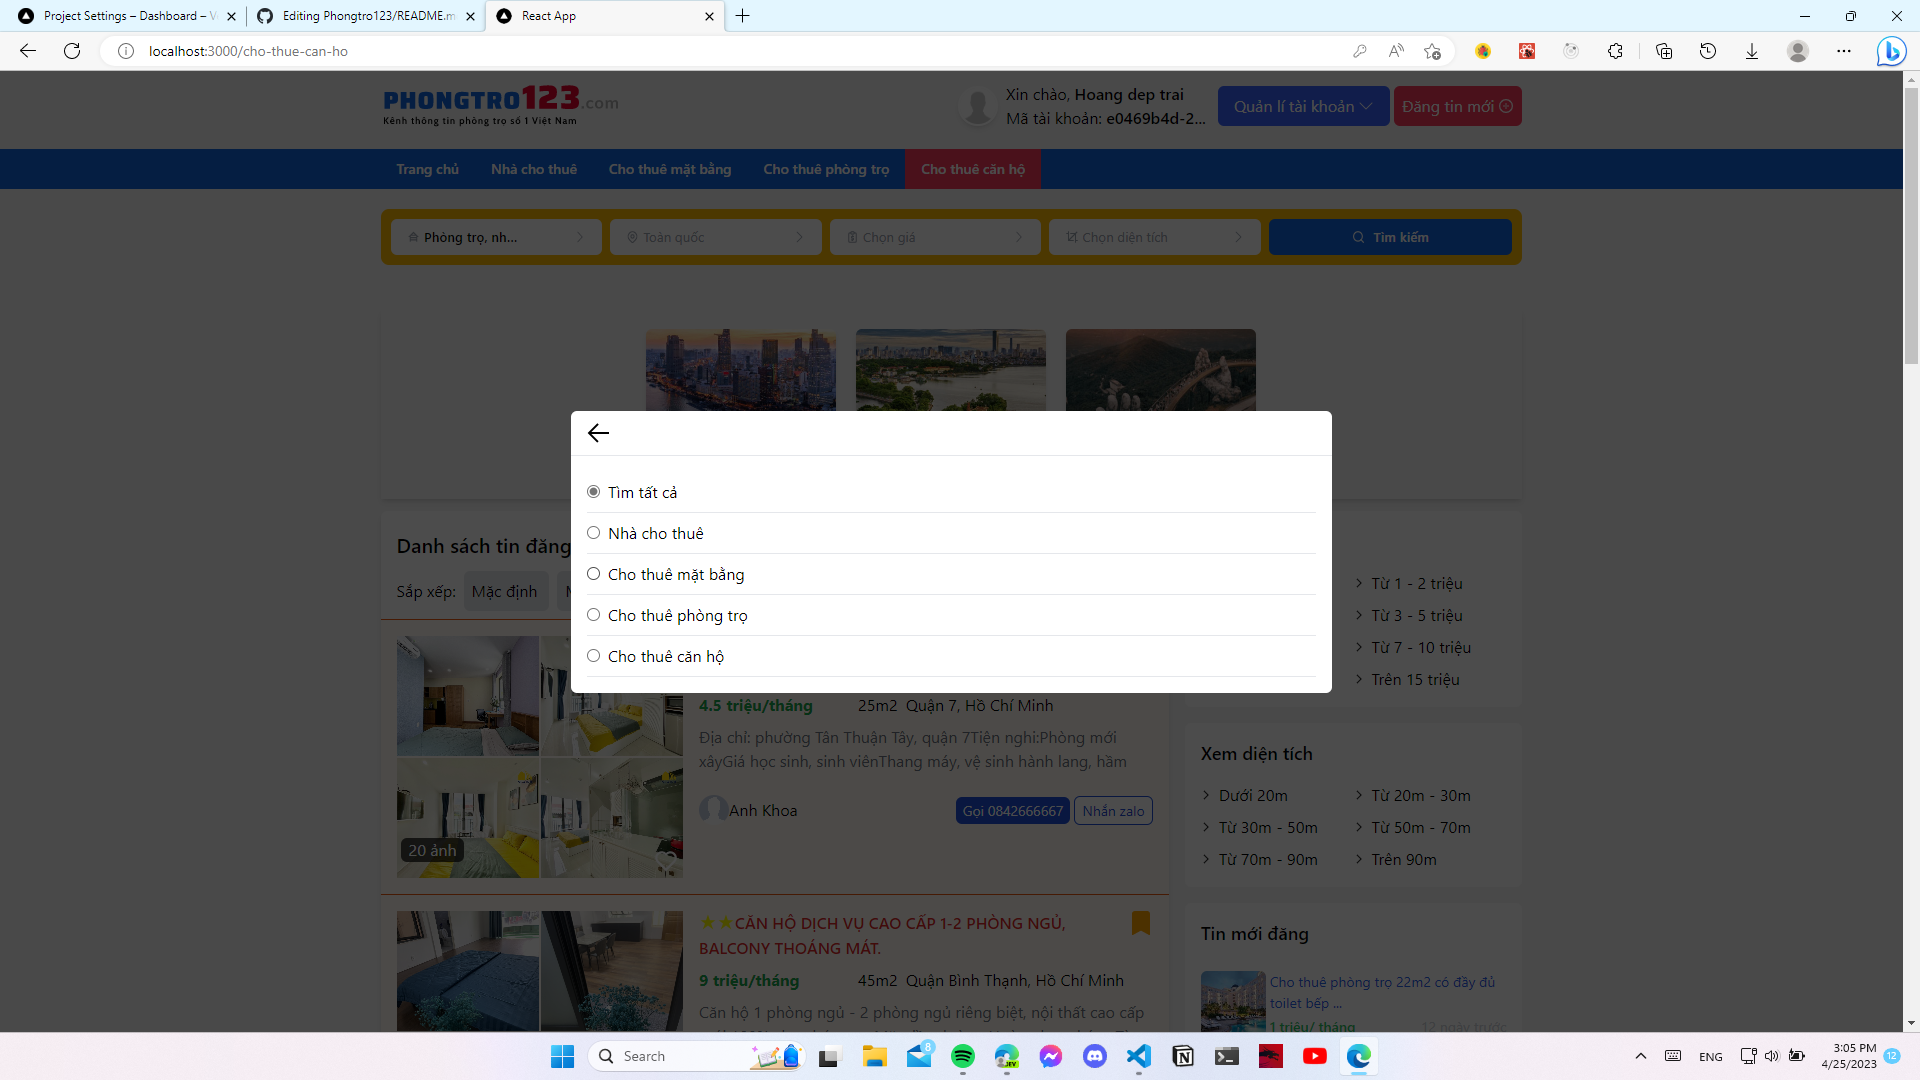Open browser downloads icon
The width and height of the screenshot is (1920, 1080).
click(x=1752, y=51)
